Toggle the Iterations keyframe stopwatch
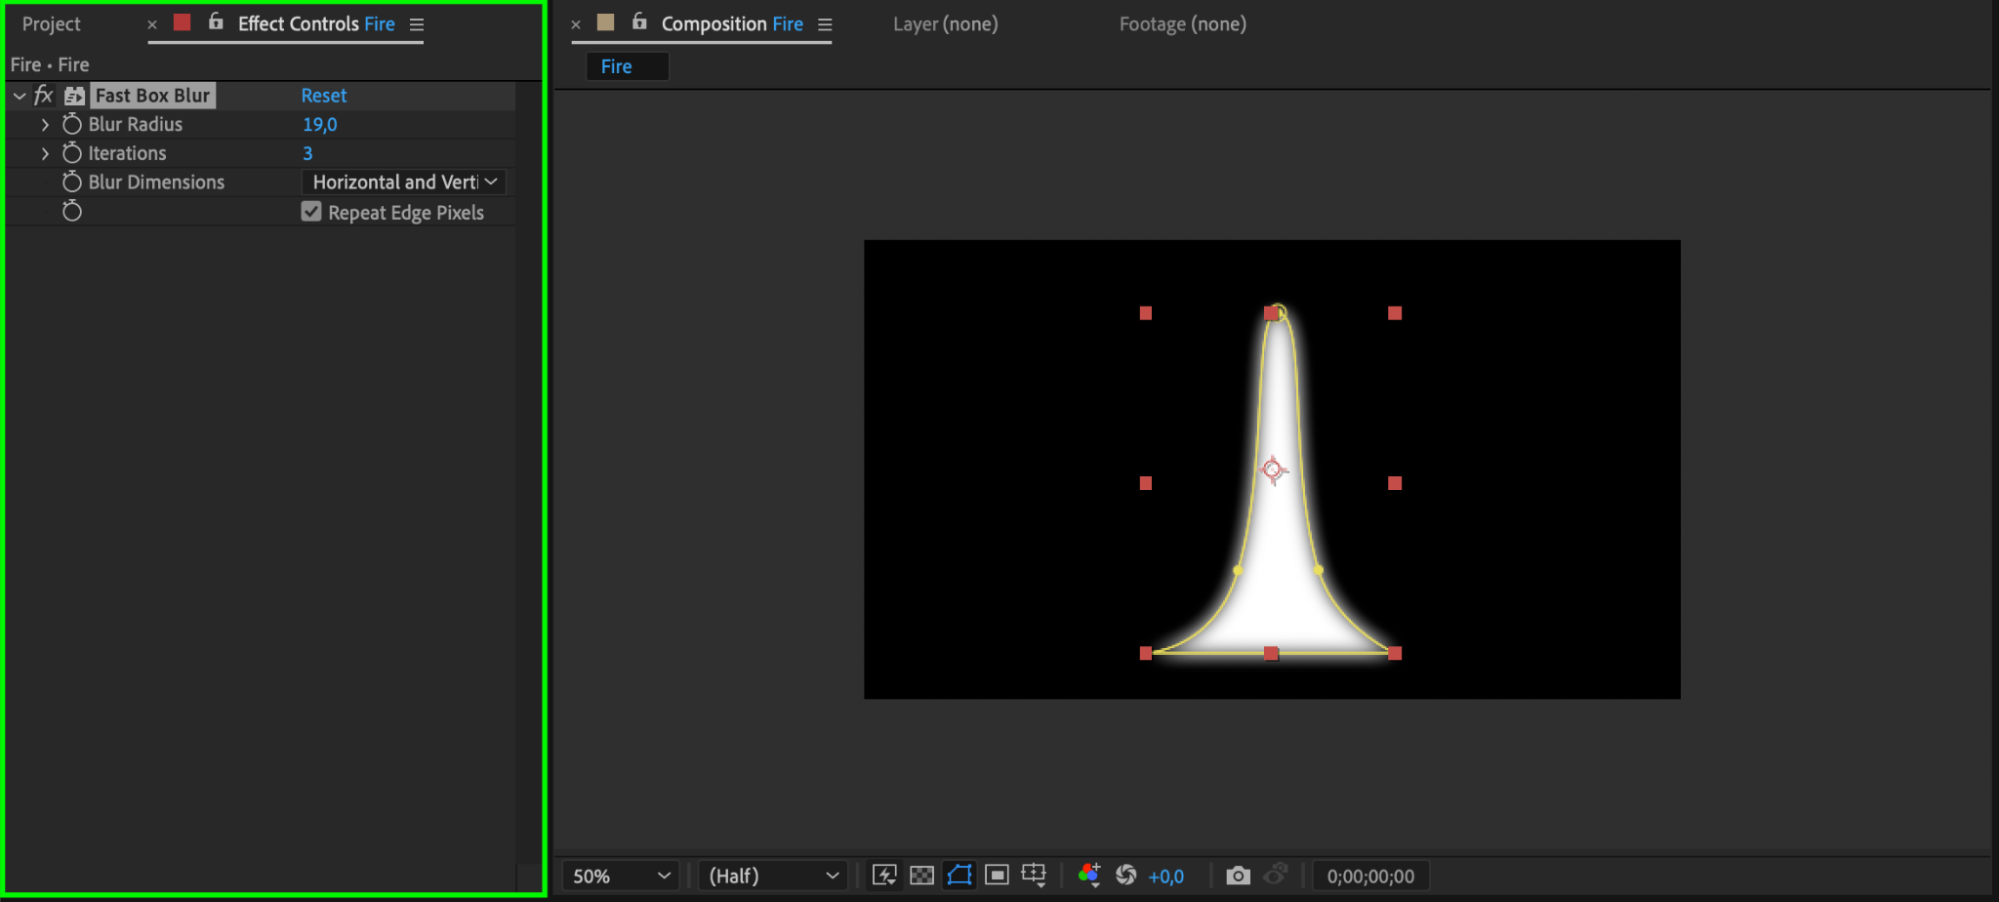Screen dimensions: 1999x902 pos(72,153)
